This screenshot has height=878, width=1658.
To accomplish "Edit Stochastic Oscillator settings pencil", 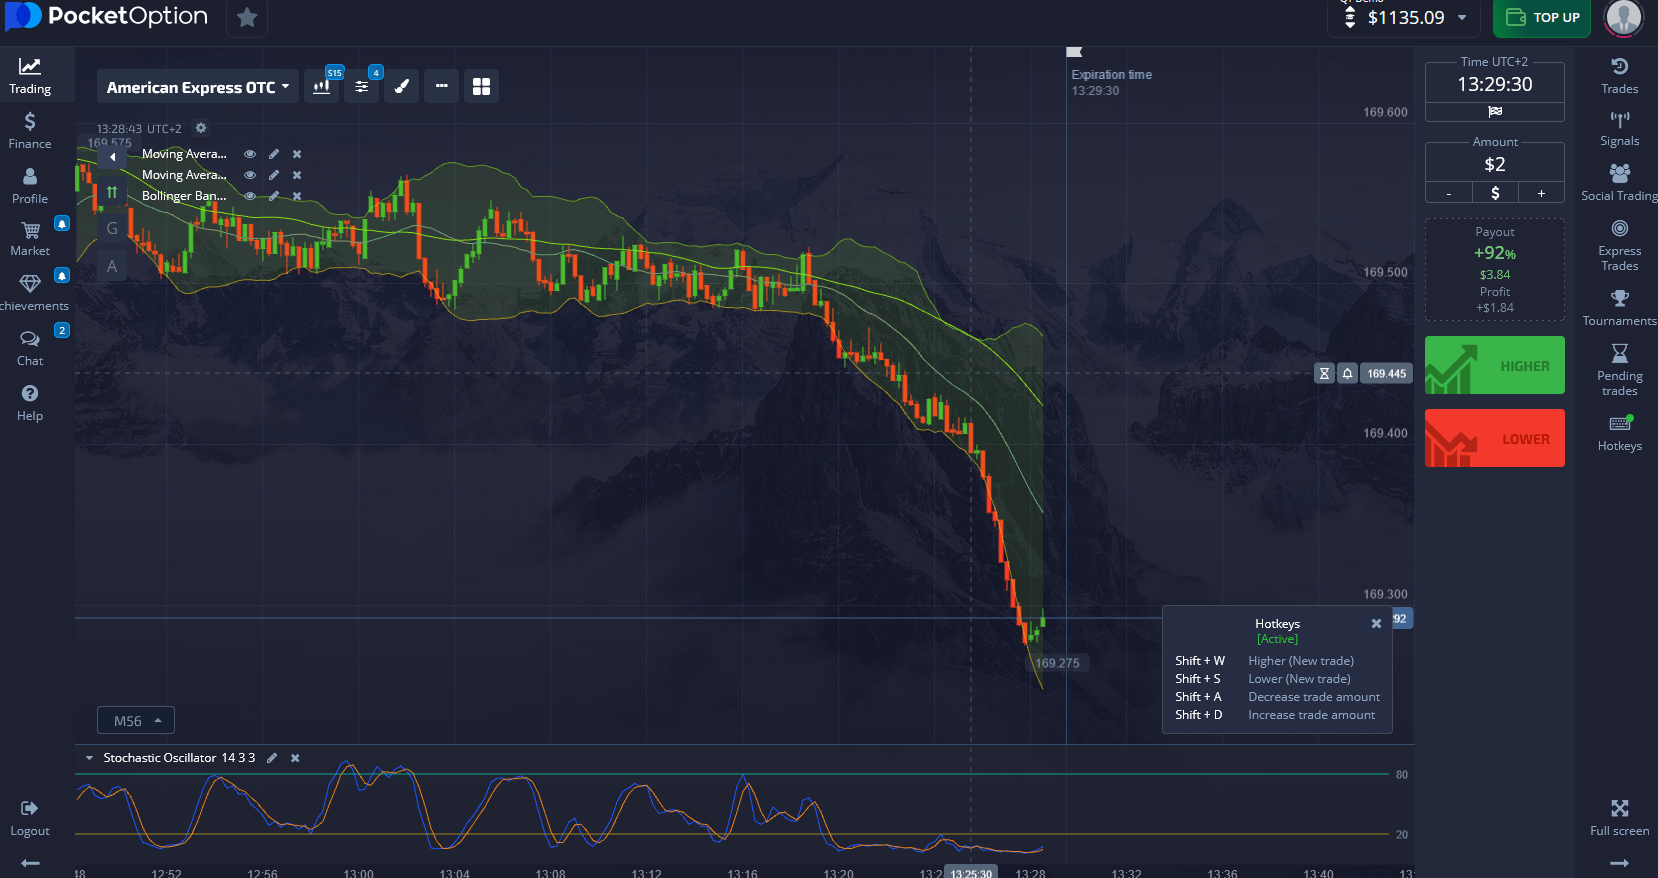I will [x=272, y=758].
